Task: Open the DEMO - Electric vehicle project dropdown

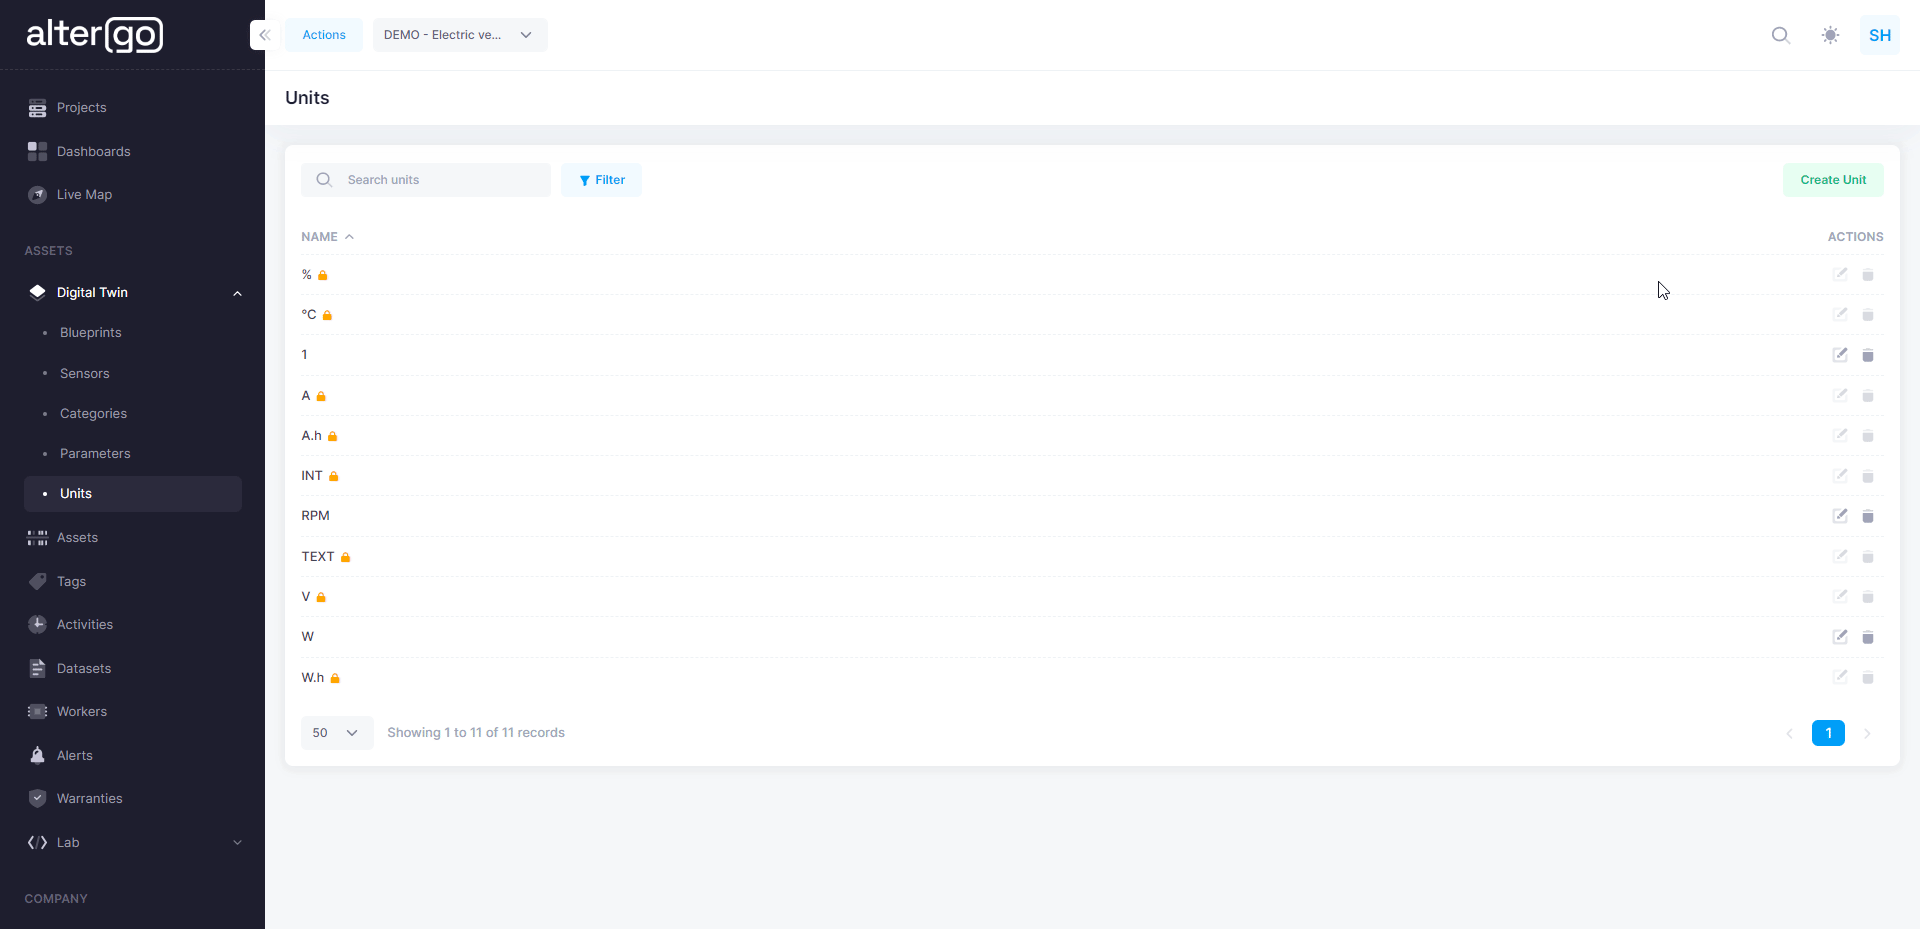Action: pyautogui.click(x=459, y=34)
